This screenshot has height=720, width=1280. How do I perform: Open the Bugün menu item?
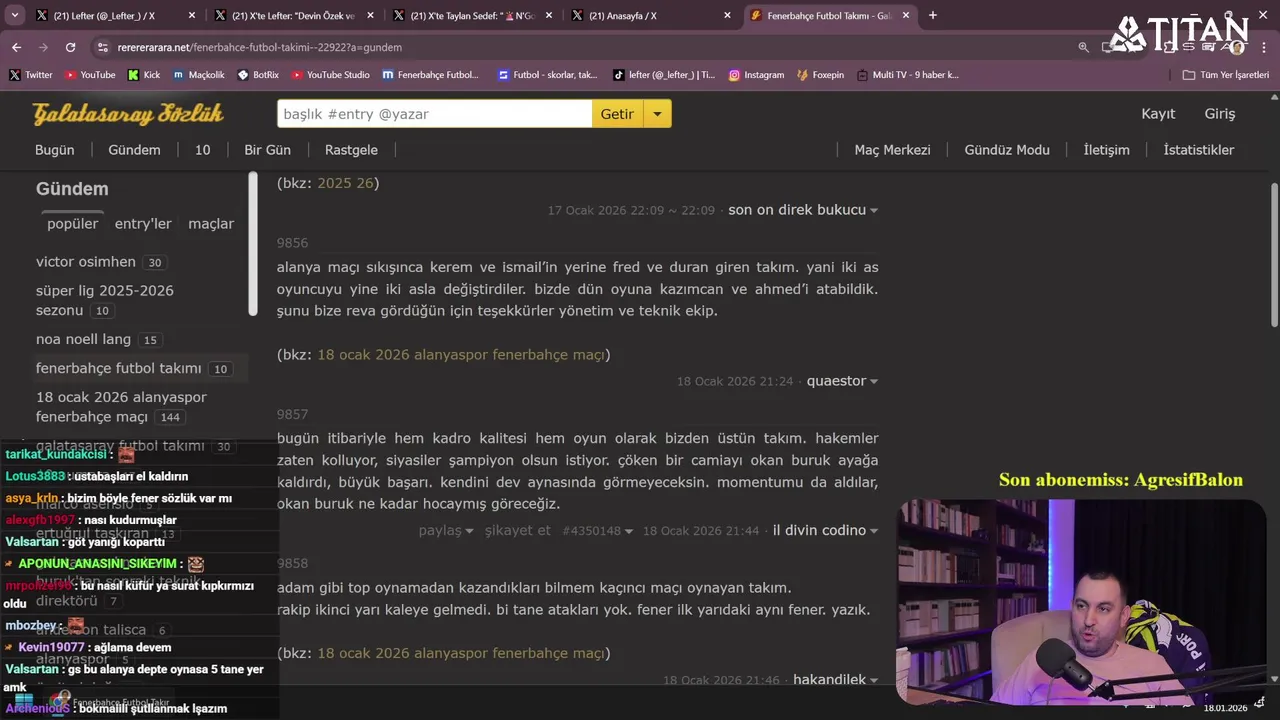(55, 150)
